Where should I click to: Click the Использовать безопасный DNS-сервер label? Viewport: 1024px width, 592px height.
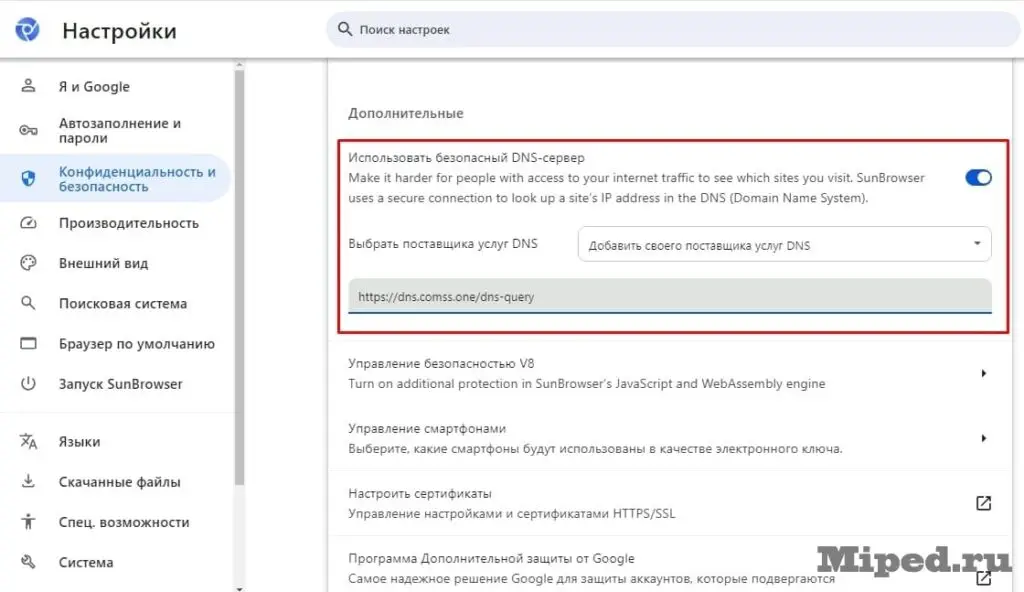(x=466, y=157)
